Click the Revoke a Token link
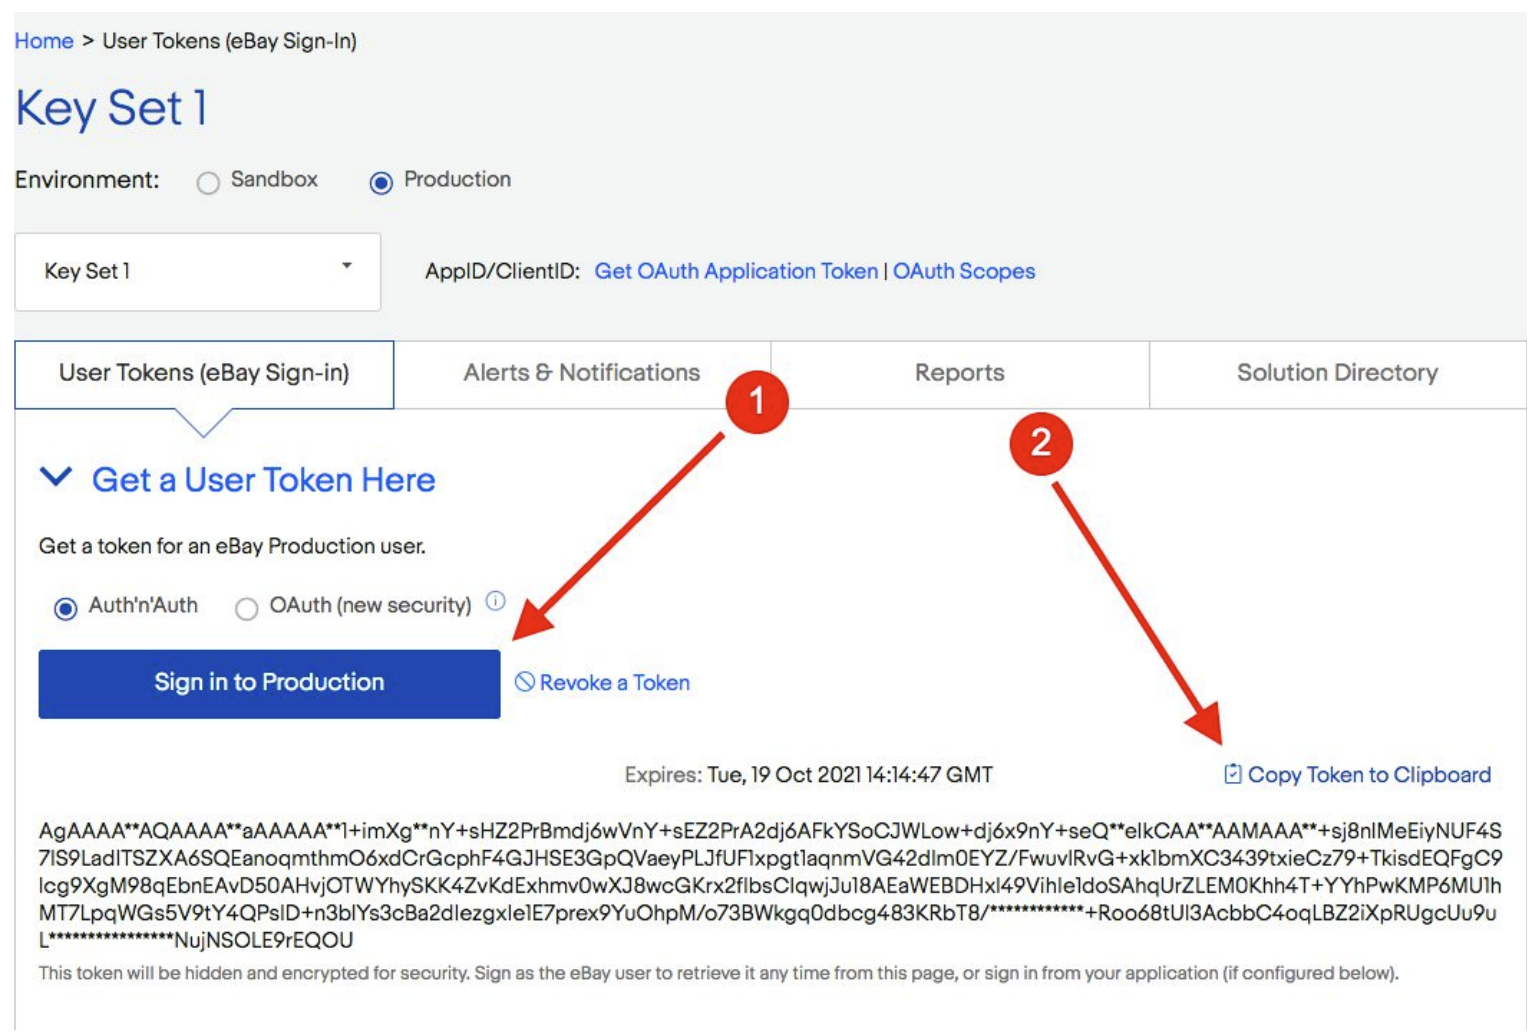 (x=614, y=683)
